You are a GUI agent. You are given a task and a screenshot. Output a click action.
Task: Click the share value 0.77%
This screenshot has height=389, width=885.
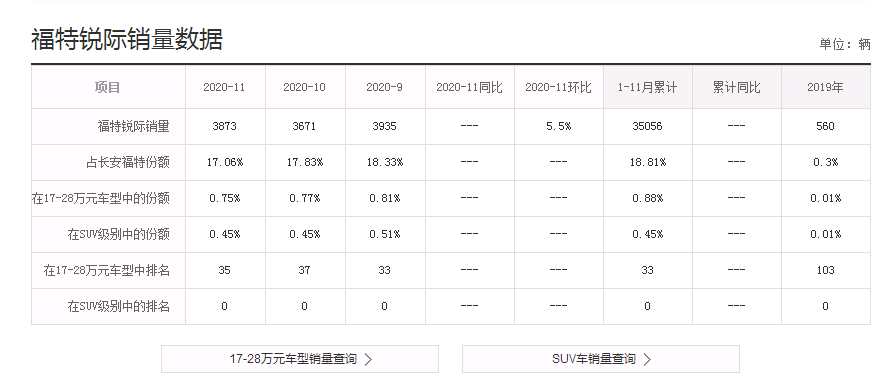click(305, 199)
